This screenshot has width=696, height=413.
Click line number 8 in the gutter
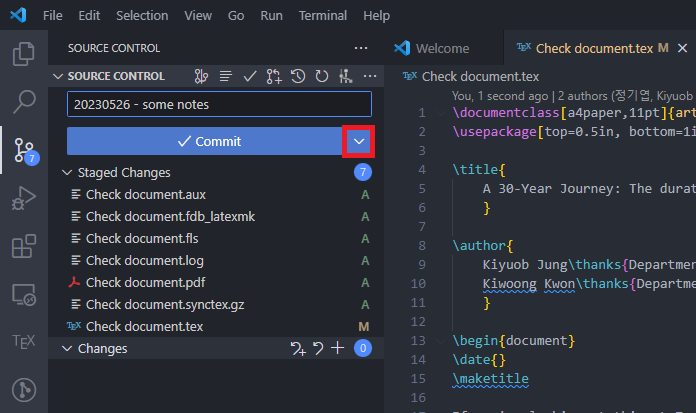(422, 246)
